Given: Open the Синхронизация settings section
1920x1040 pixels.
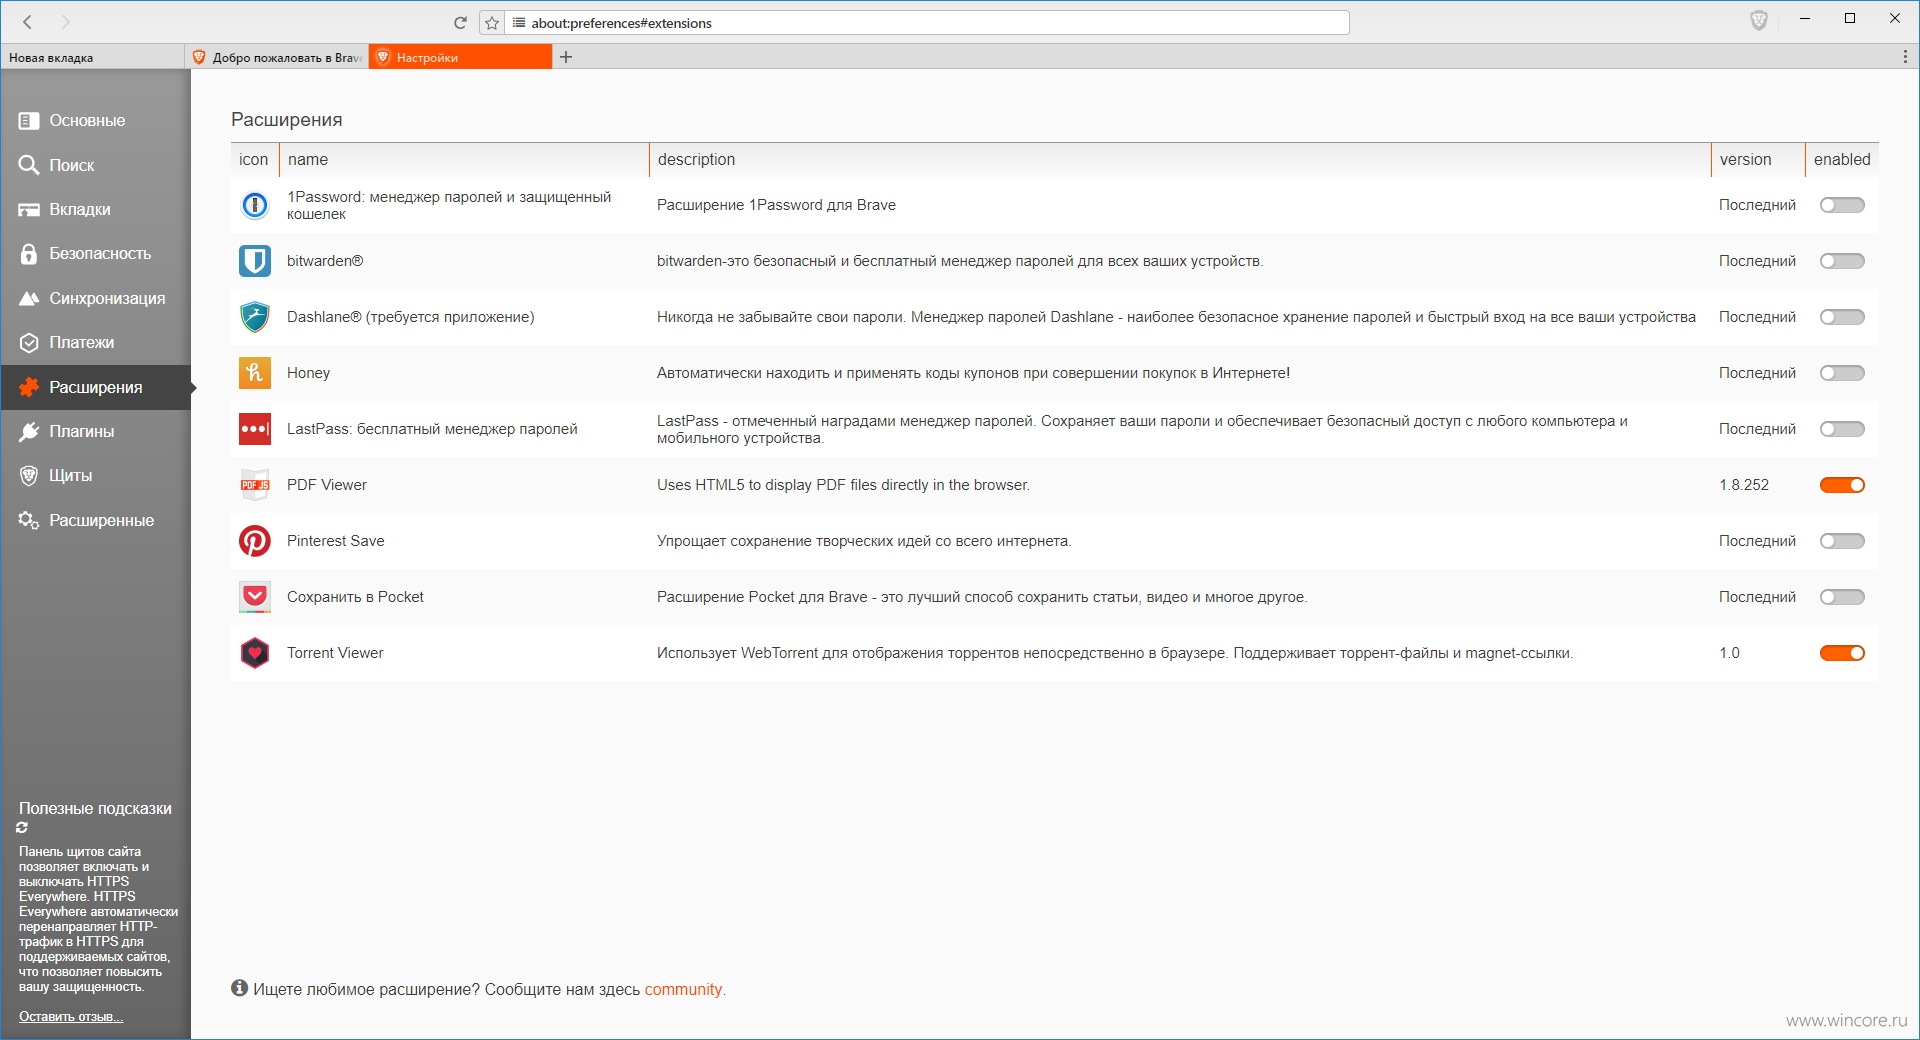Looking at the screenshot, I should 96,298.
